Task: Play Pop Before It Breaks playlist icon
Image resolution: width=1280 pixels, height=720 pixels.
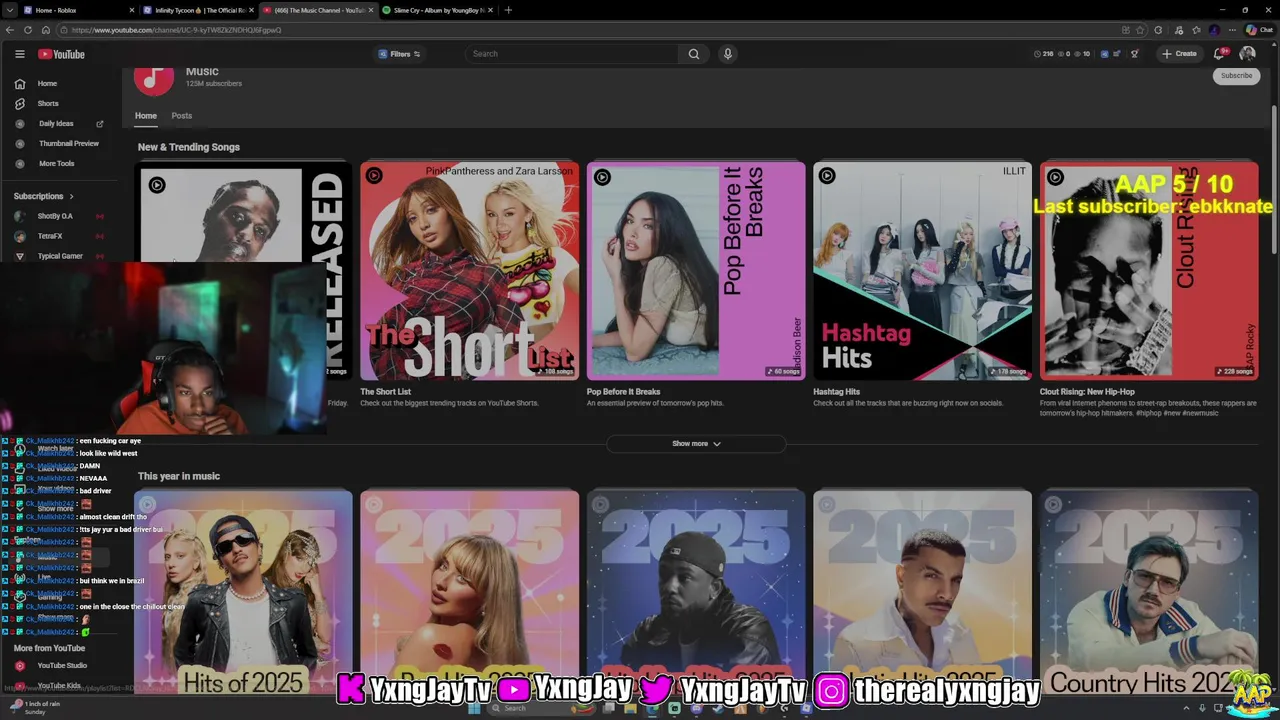Action: pos(602,177)
